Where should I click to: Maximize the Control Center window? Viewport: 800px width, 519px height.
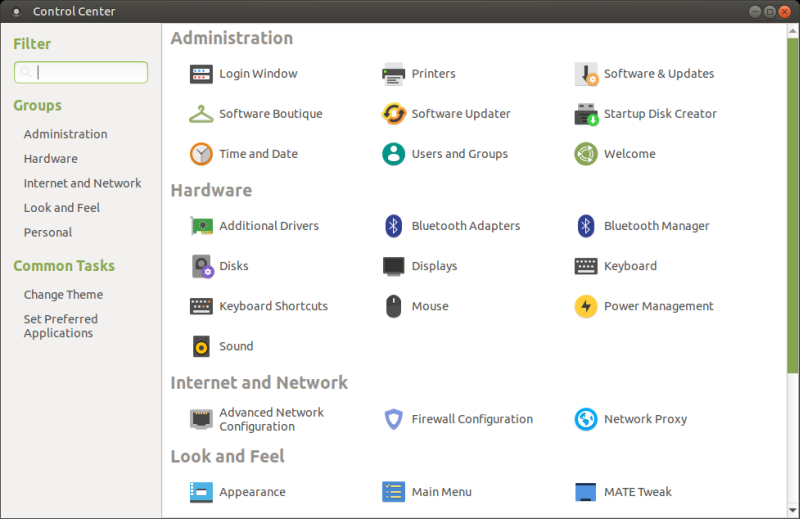[x=770, y=11]
